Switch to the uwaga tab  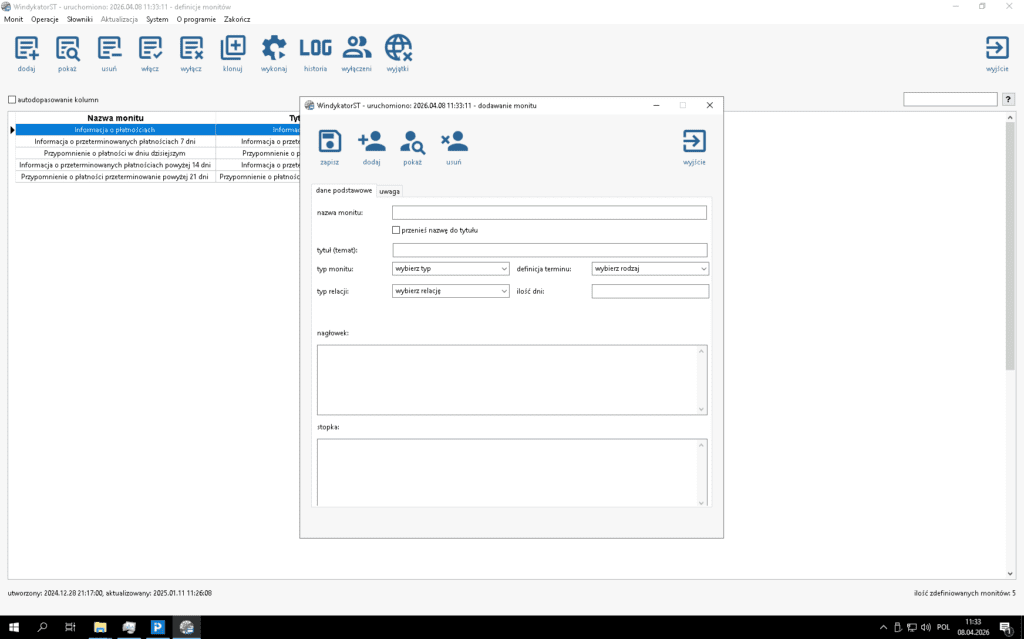[x=389, y=190]
